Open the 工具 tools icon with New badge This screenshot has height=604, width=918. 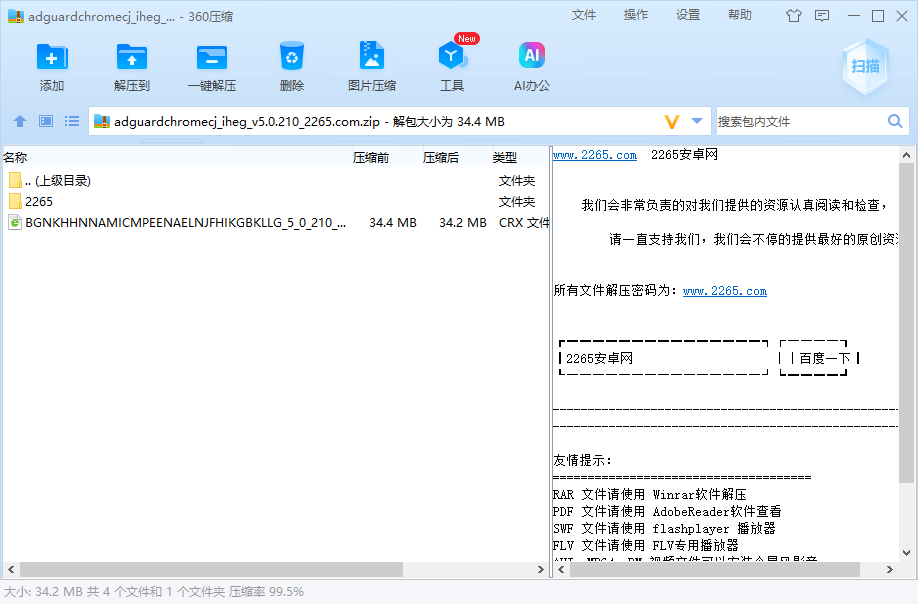(453, 55)
